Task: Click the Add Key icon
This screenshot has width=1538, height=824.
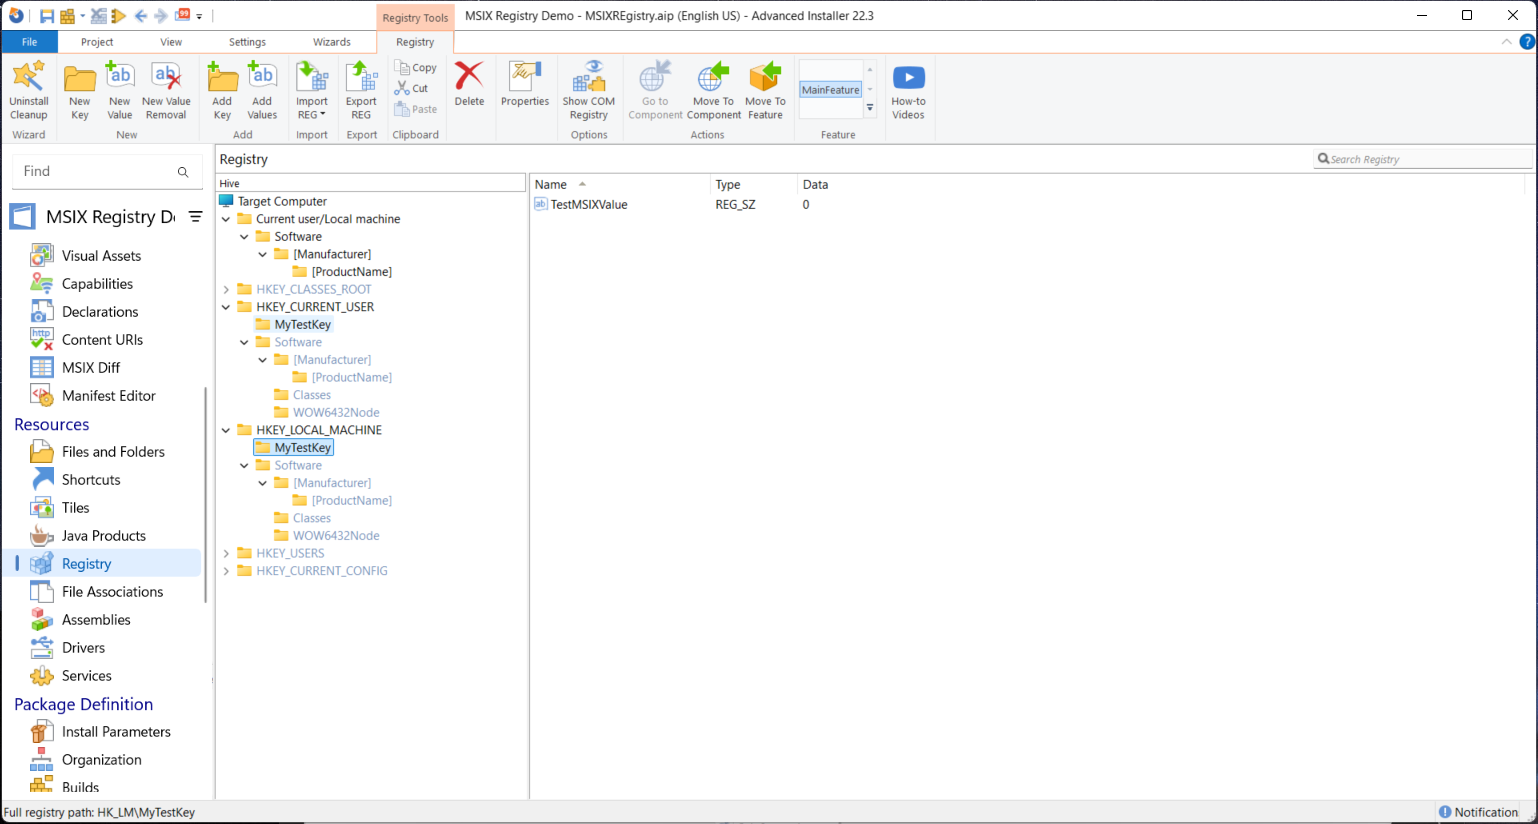Action: point(222,90)
